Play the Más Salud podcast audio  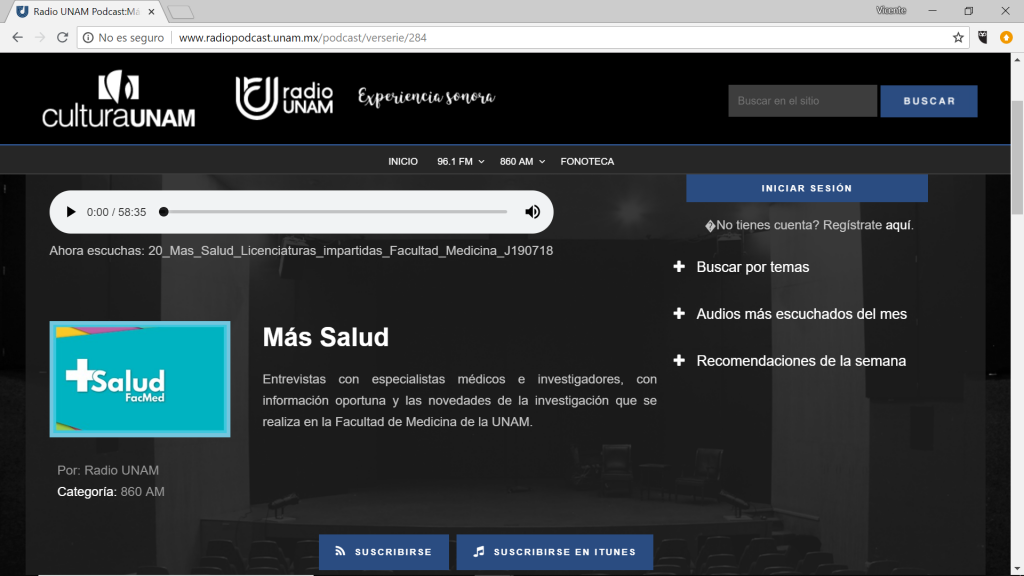pos(71,212)
